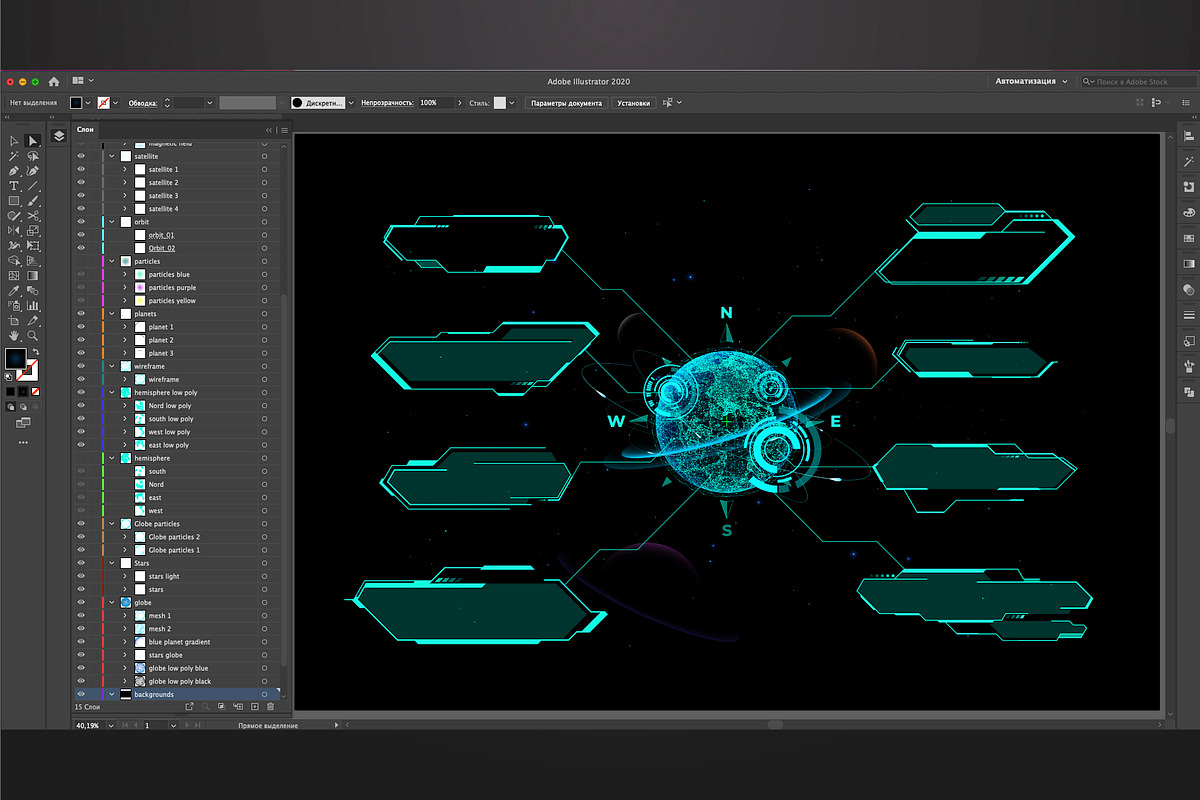Expand the planet 1 sublayer

125,327
